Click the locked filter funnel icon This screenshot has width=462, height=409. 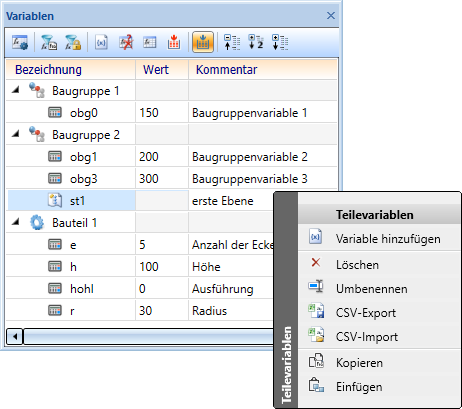pos(73,42)
